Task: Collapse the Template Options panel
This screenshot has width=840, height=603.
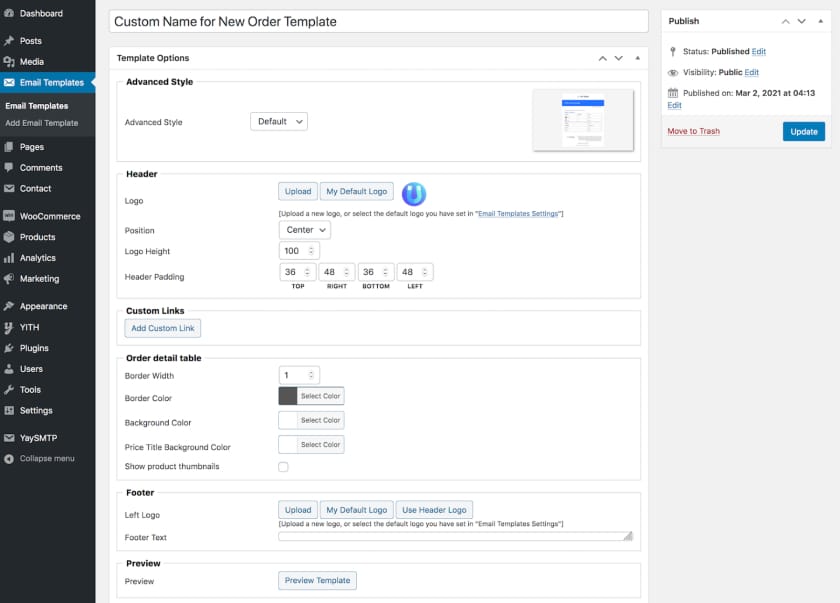Action: 638,58
